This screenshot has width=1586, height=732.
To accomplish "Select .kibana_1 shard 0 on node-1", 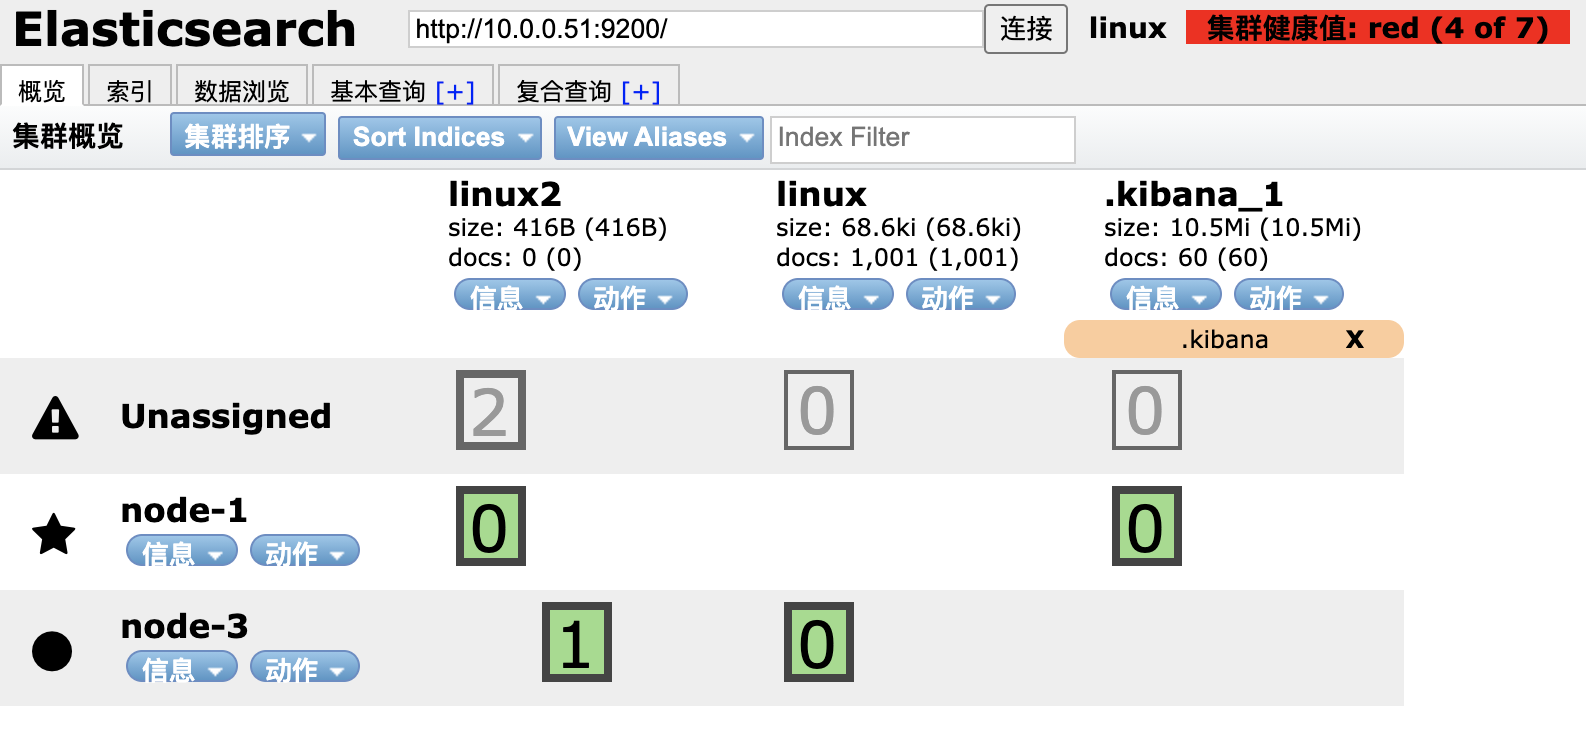I will click(1147, 526).
